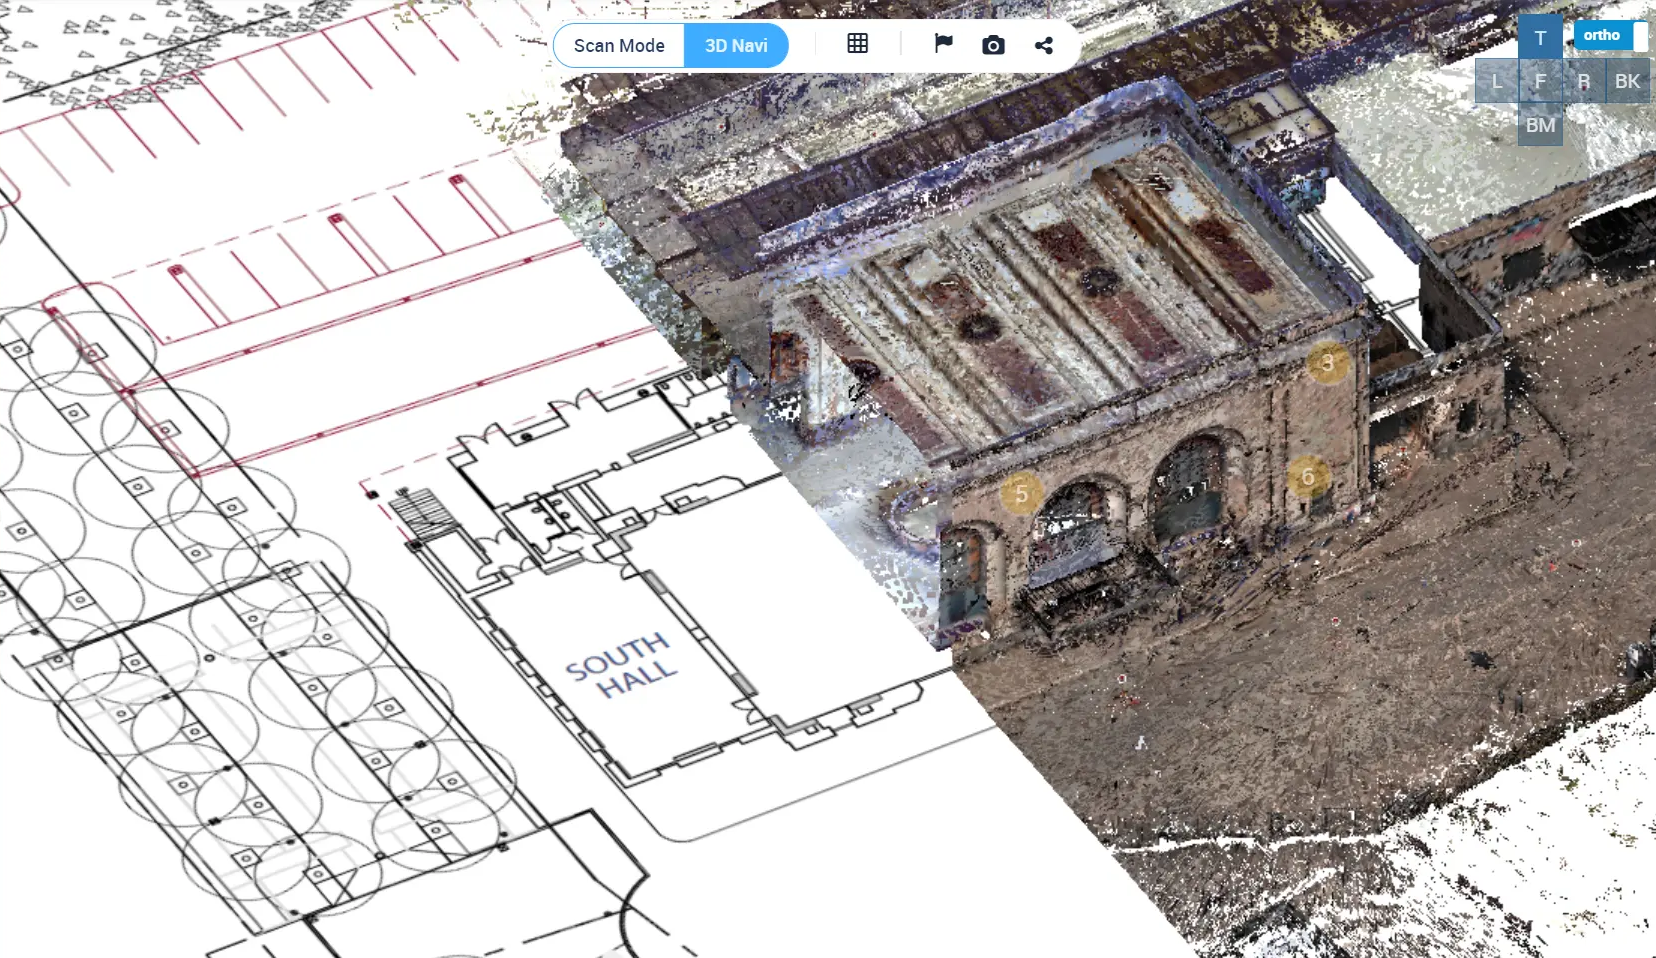Click the flag marker icon
Viewport: 1656px width, 958px height.
(x=943, y=44)
